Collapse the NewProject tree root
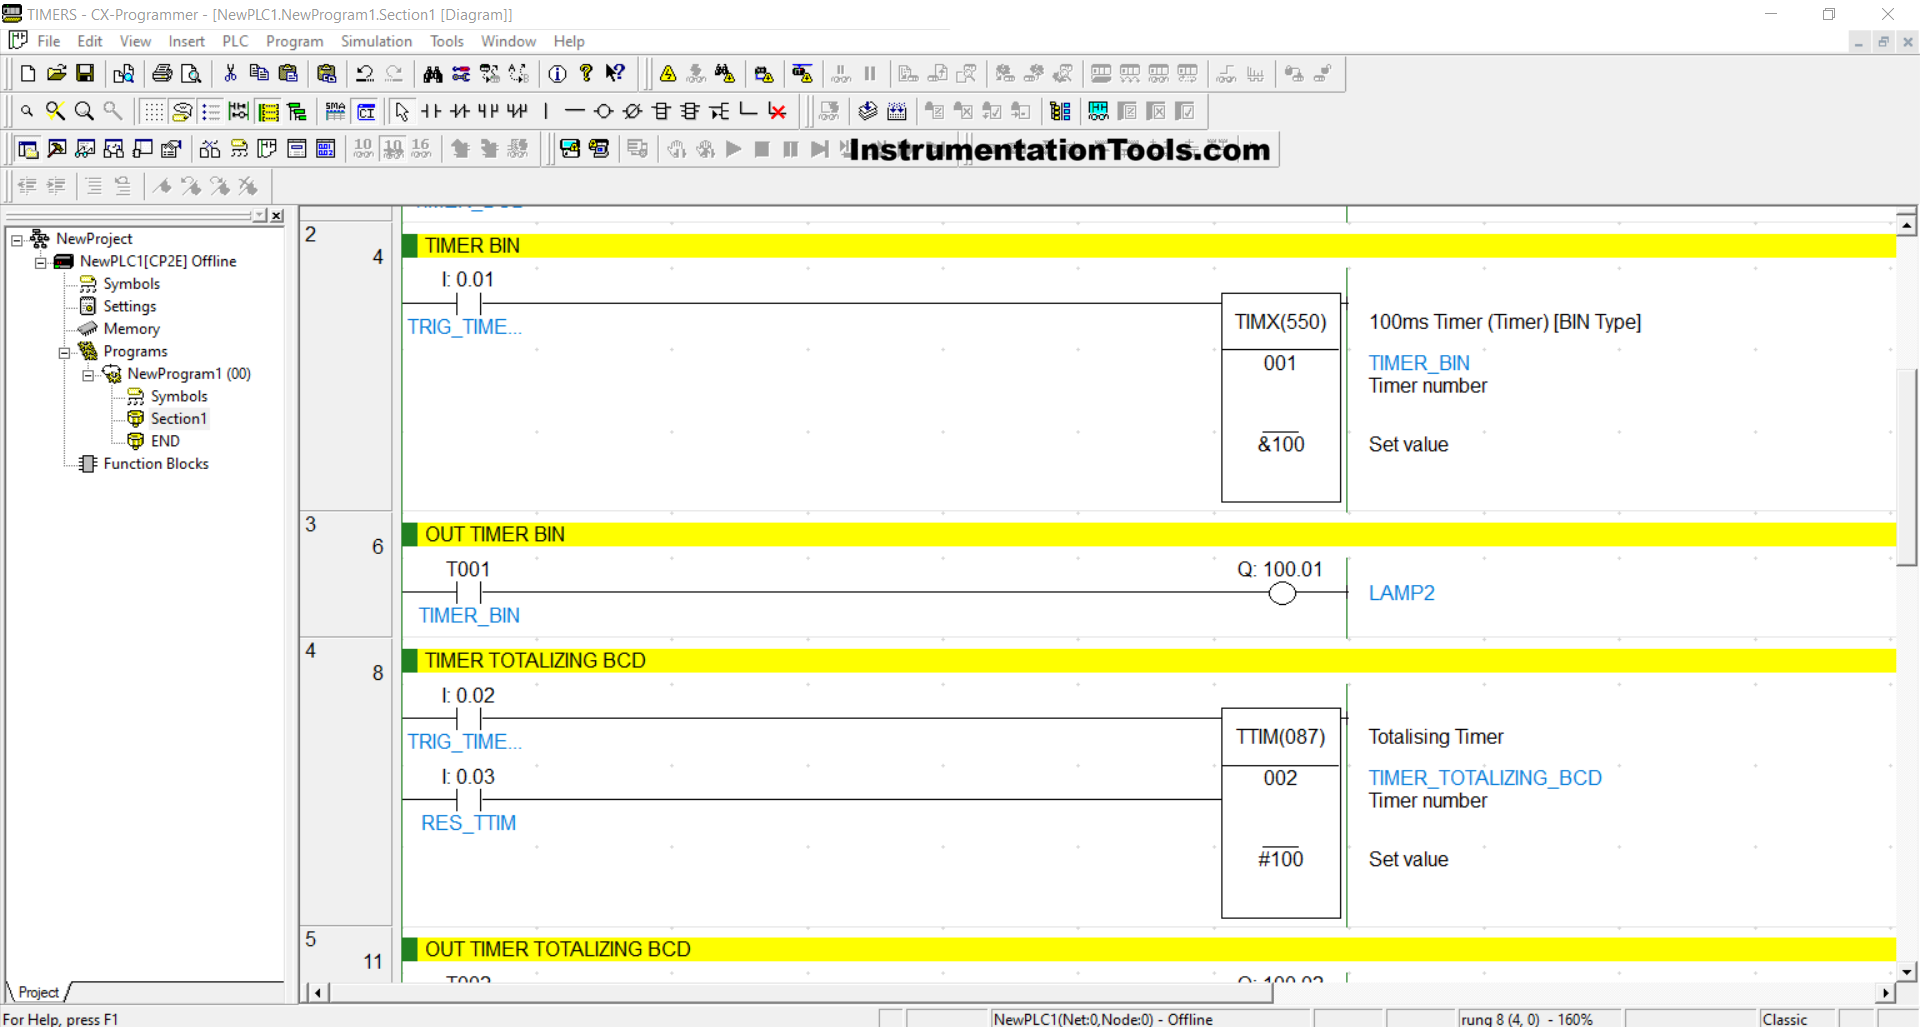This screenshot has height=1027, width=1920. [x=17, y=240]
